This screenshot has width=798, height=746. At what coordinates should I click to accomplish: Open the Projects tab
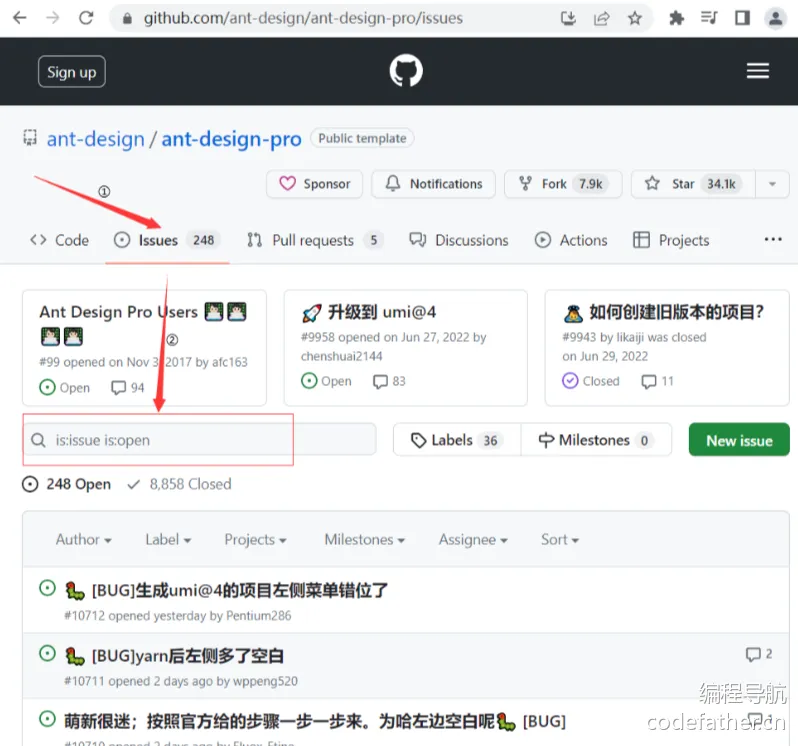tap(671, 240)
